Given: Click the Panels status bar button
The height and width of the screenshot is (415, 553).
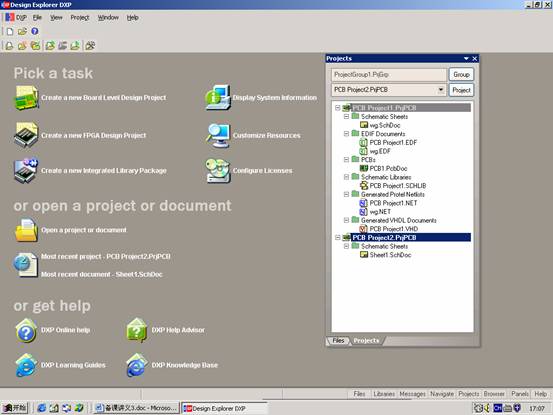Looking at the screenshot, I should (520, 394).
